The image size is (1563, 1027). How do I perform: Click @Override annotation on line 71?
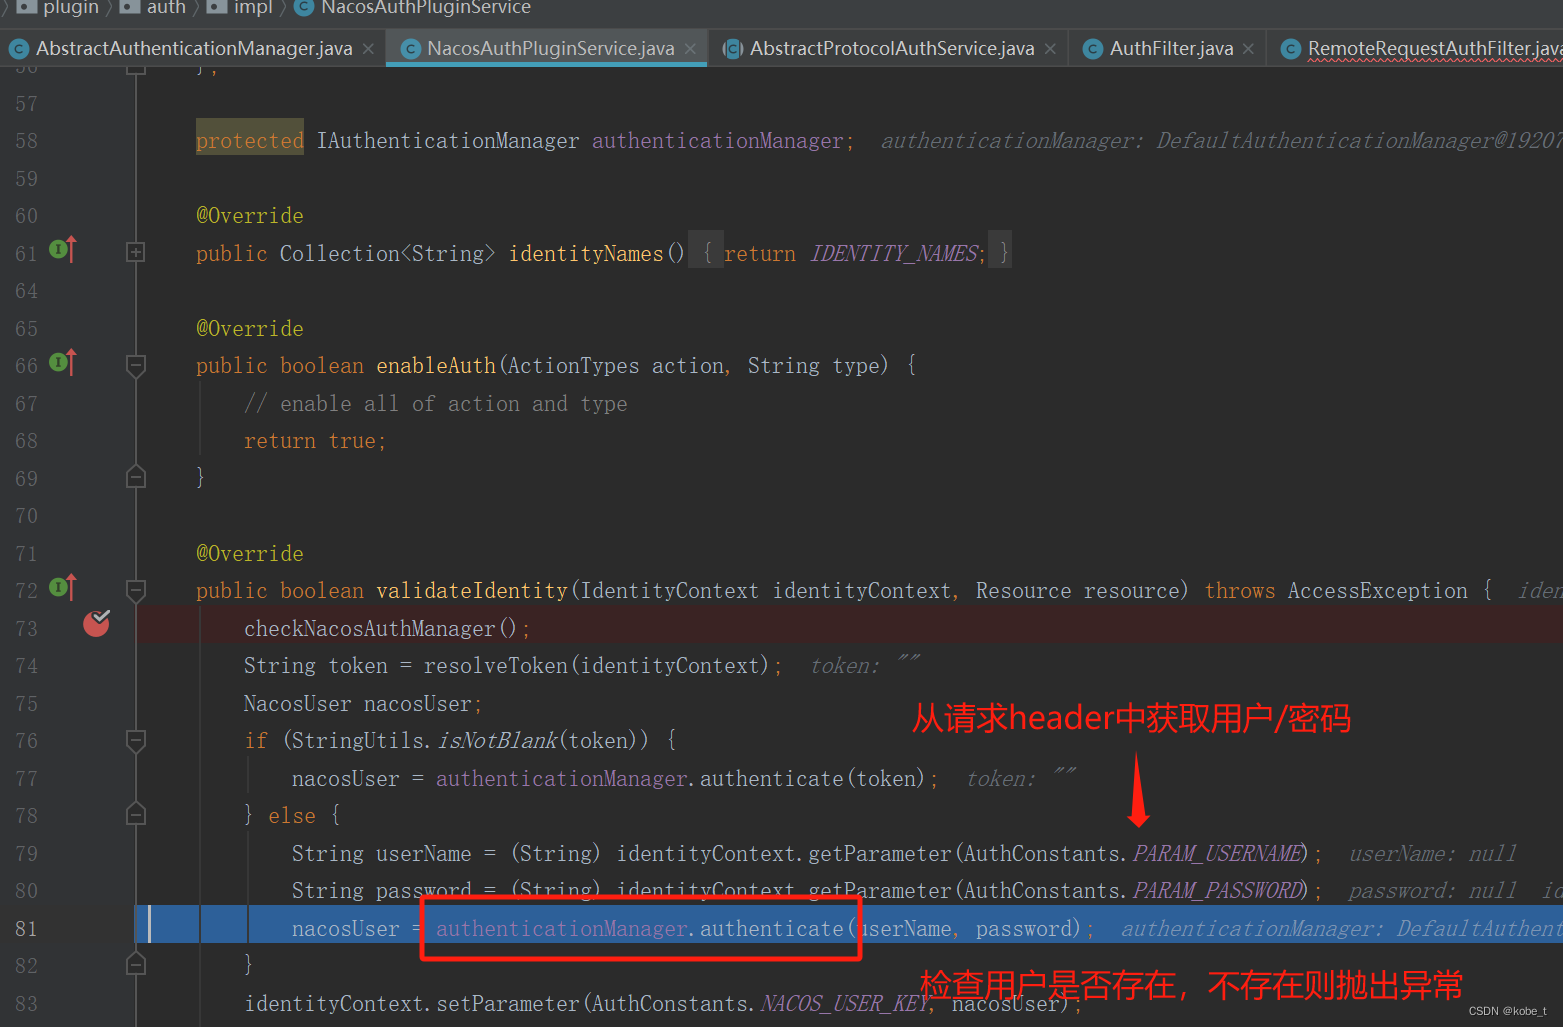250,554
